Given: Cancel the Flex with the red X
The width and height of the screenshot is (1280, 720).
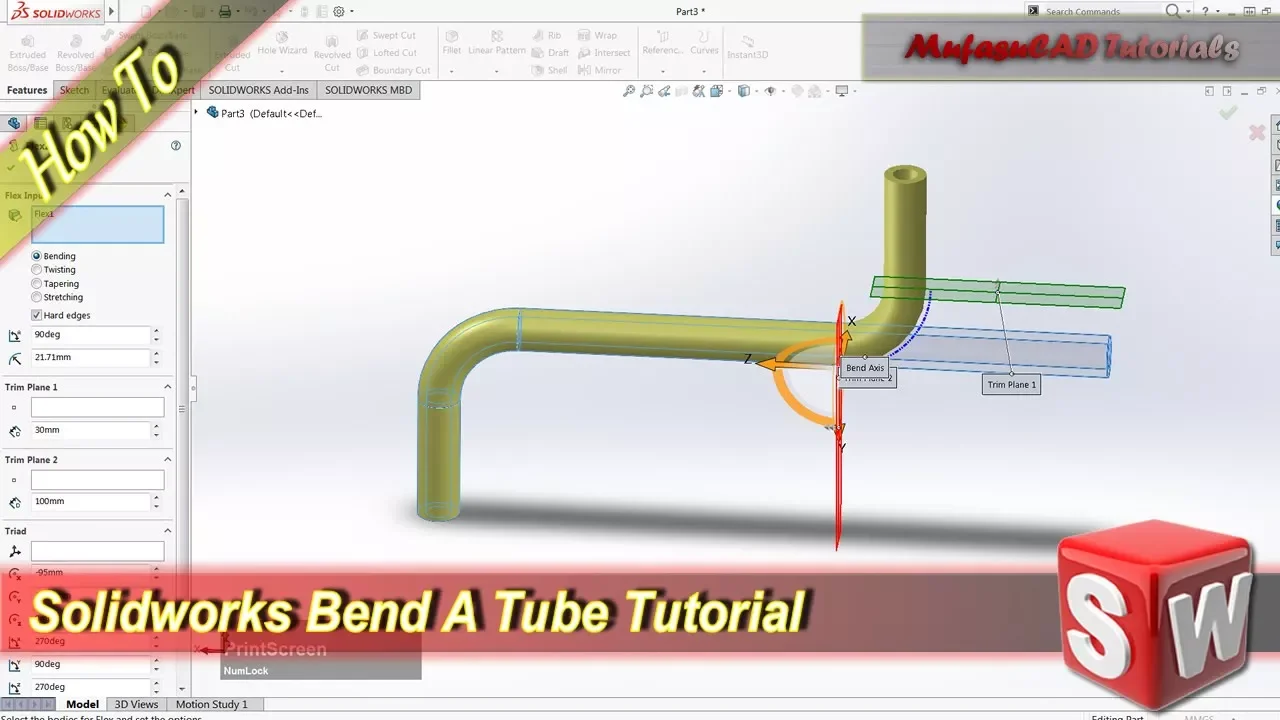Looking at the screenshot, I should tap(1258, 132).
